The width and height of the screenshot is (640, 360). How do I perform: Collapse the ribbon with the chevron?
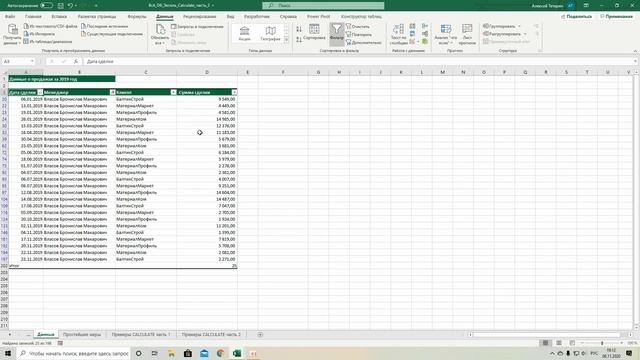coord(635,51)
